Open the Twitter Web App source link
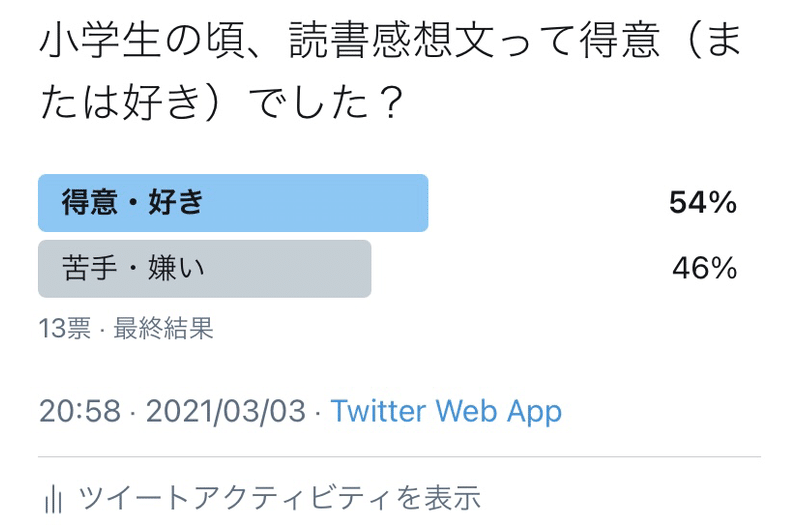Image resolution: width=800 pixels, height=525 pixels. [446, 411]
